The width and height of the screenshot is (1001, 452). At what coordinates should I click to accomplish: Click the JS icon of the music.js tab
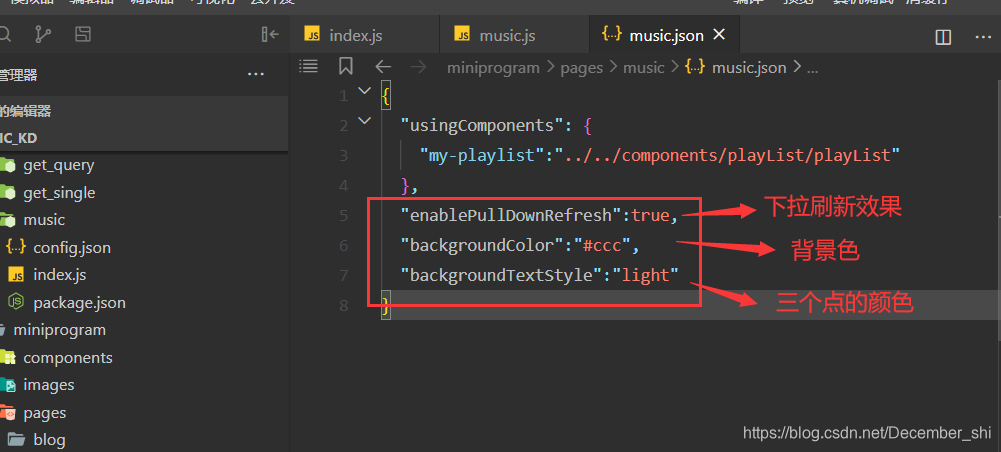pos(462,34)
